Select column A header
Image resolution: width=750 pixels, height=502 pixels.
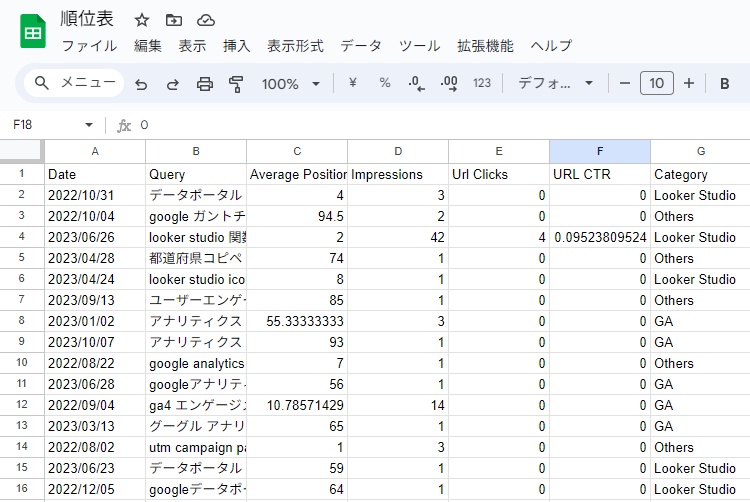tap(95, 152)
